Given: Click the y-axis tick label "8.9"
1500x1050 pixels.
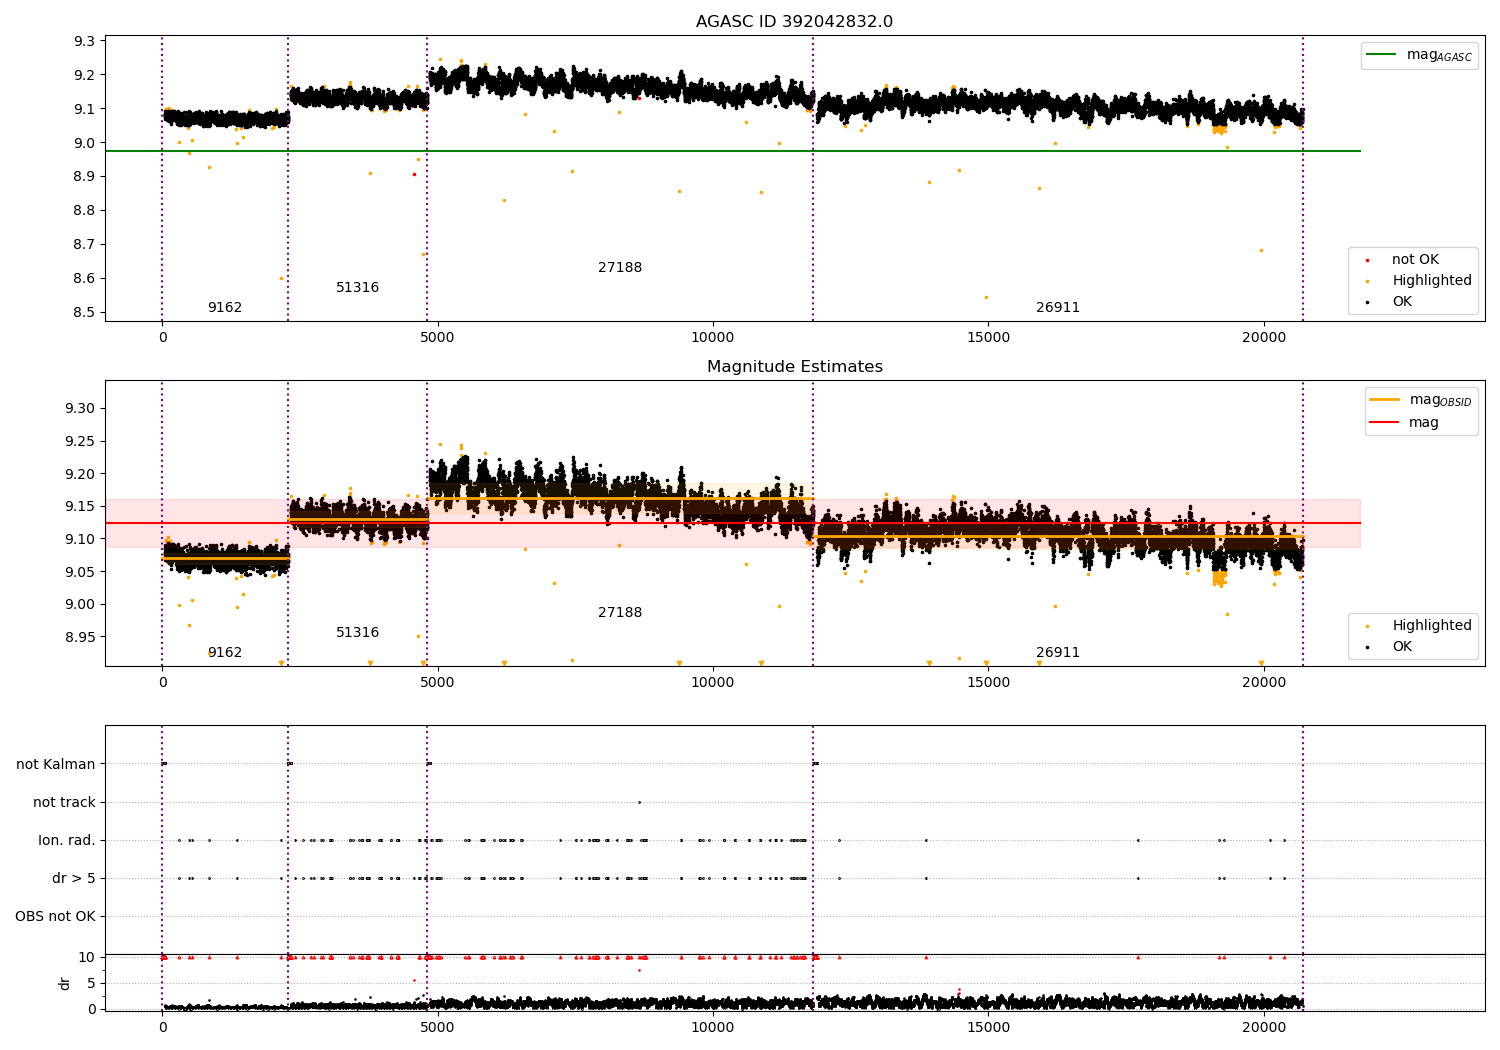Looking at the screenshot, I should (85, 177).
